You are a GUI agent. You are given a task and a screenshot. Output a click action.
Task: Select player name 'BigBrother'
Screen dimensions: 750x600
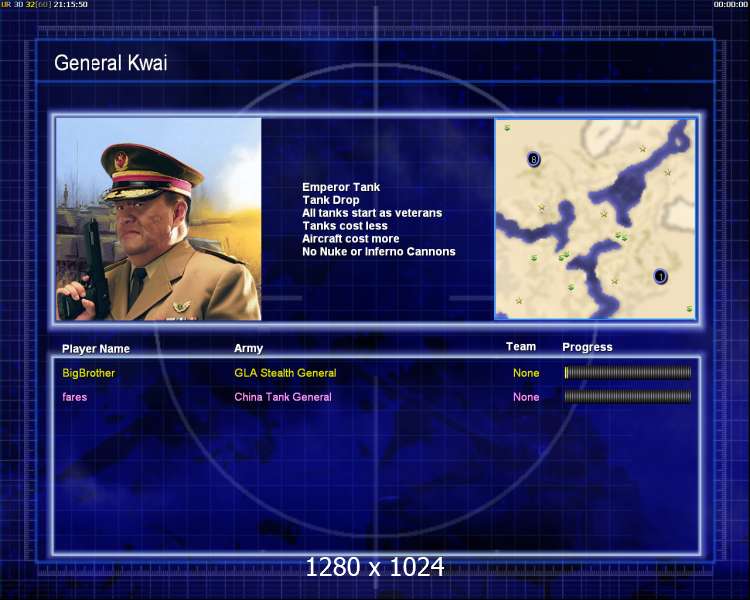click(x=88, y=373)
